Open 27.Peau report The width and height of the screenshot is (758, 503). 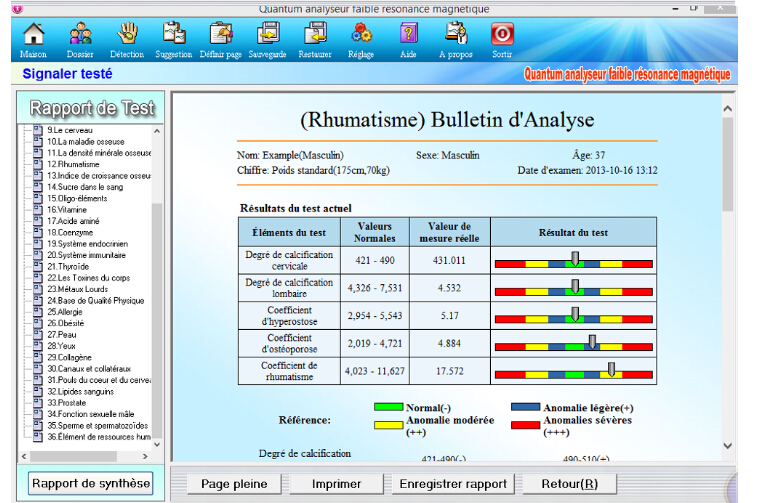pyautogui.click(x=62, y=334)
